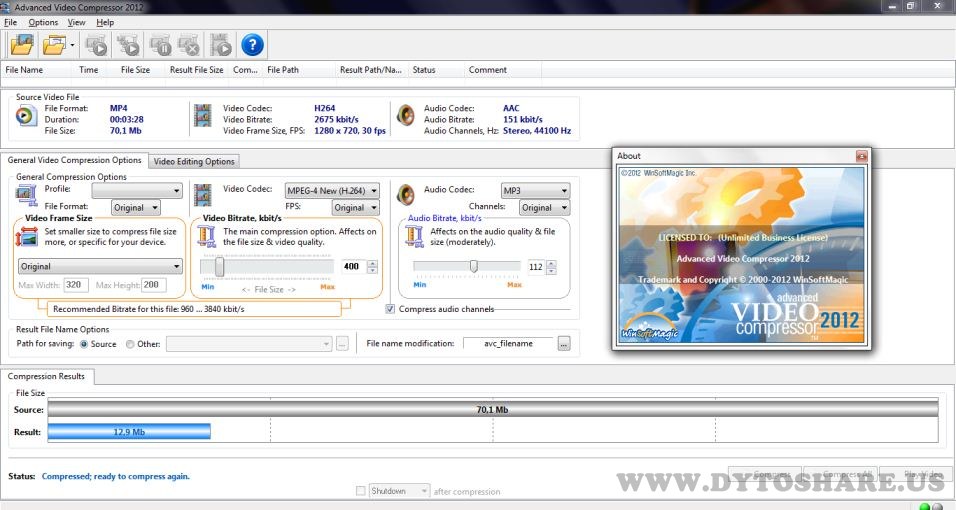This screenshot has width=956, height=510.
Task: Click browse button beside save path box
Action: pyautogui.click(x=342, y=344)
